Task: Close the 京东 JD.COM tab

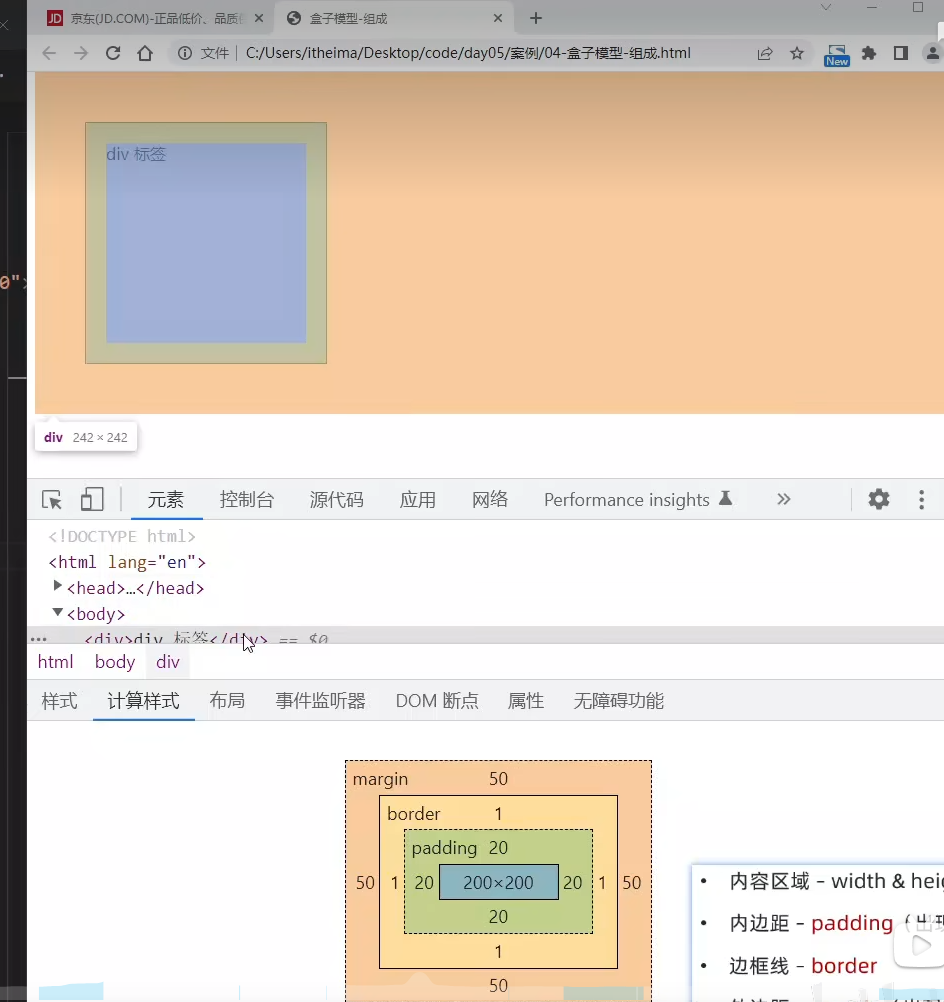Action: pyautogui.click(x=259, y=19)
